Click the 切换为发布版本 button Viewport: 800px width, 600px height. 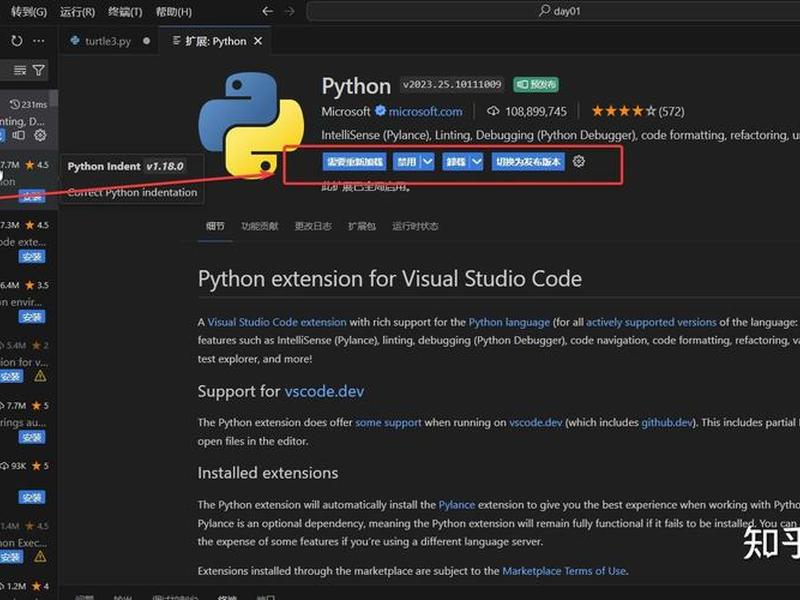point(528,162)
